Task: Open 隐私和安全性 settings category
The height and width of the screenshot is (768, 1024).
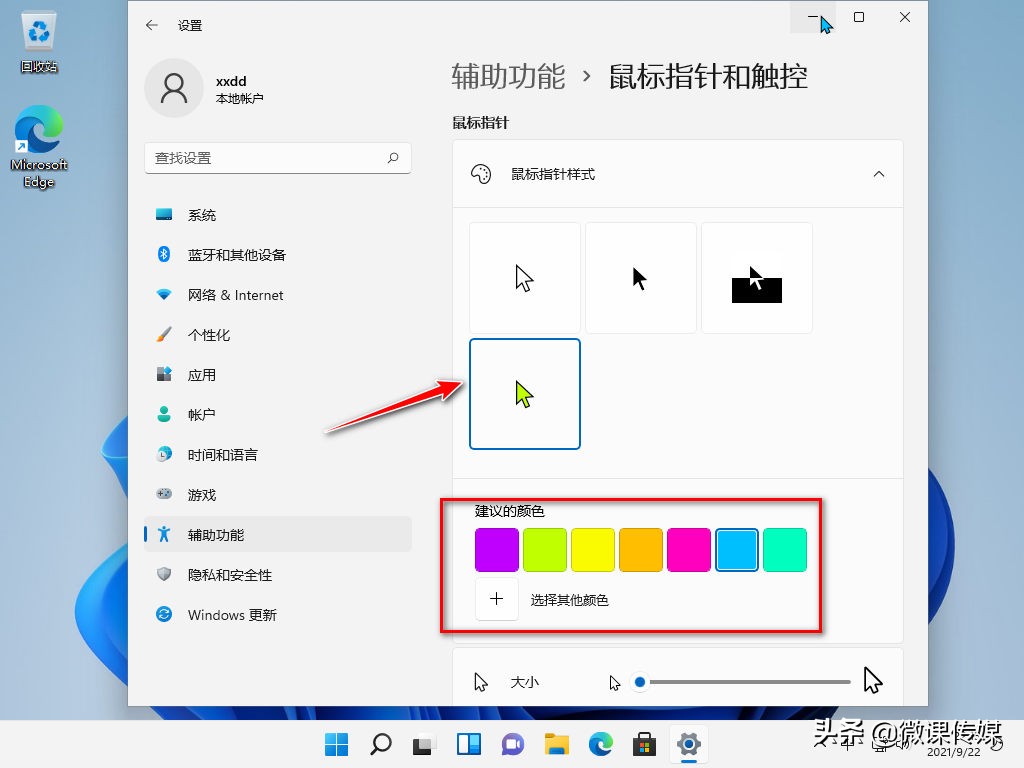Action: [278, 575]
